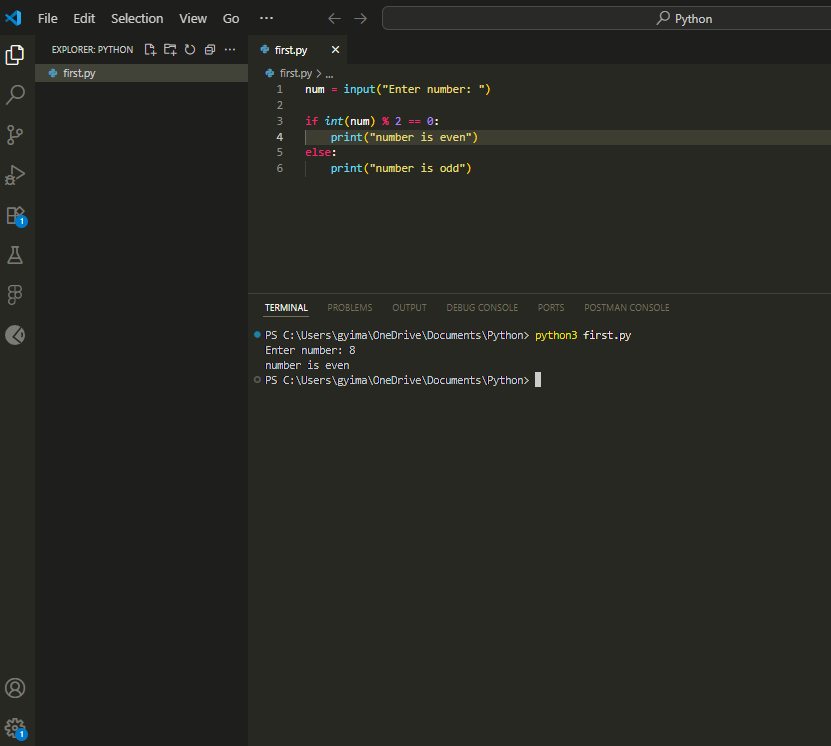This screenshot has height=746, width=831.
Task: Click the 'if int(num) % 2' code
Action: pyautogui.click(x=353, y=121)
